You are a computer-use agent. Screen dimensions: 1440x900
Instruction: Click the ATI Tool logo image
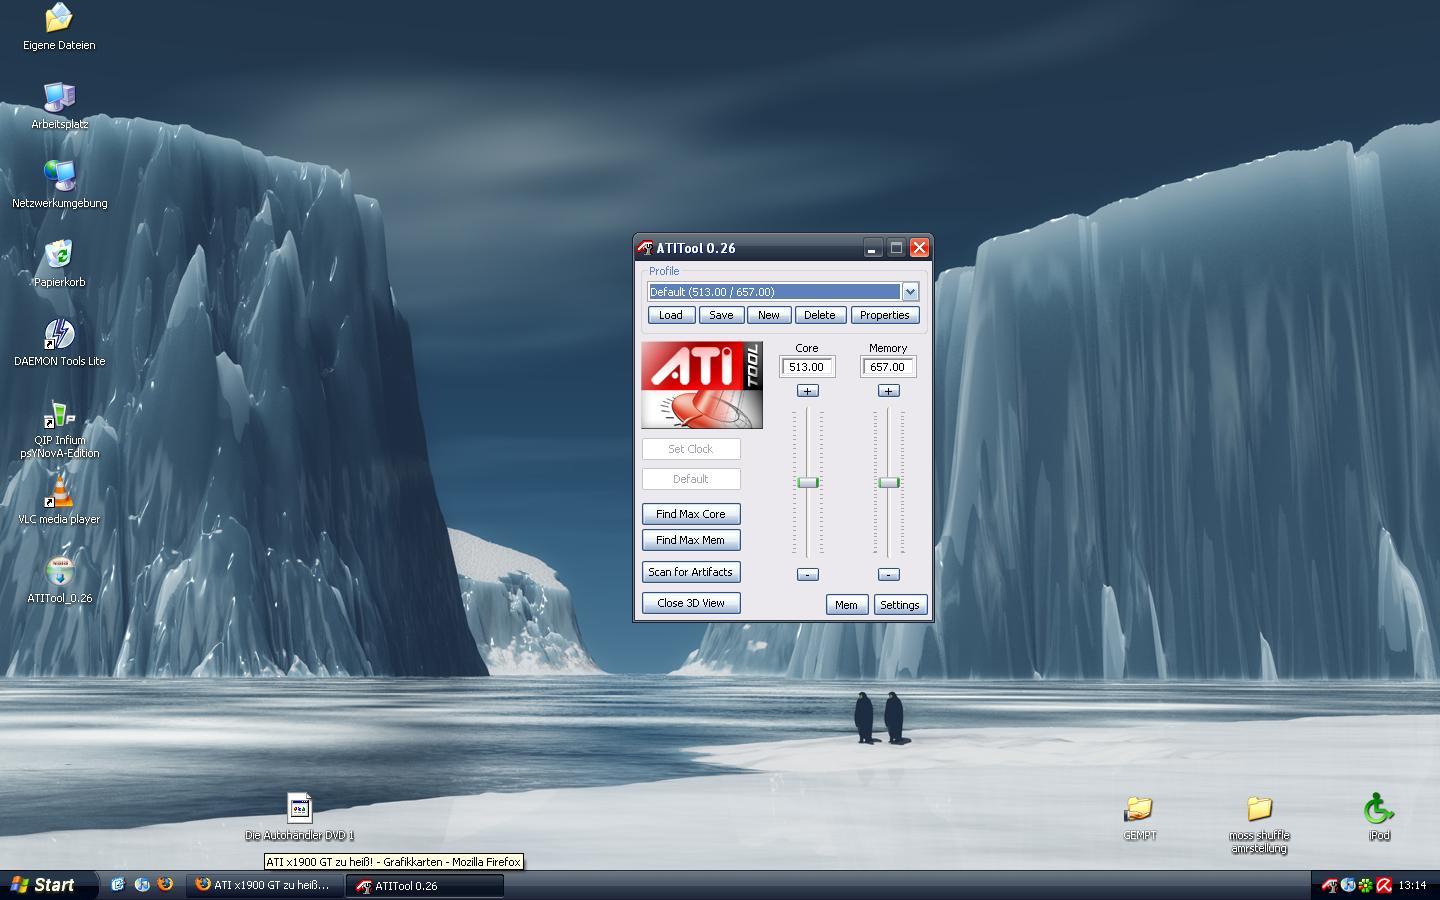(x=702, y=385)
